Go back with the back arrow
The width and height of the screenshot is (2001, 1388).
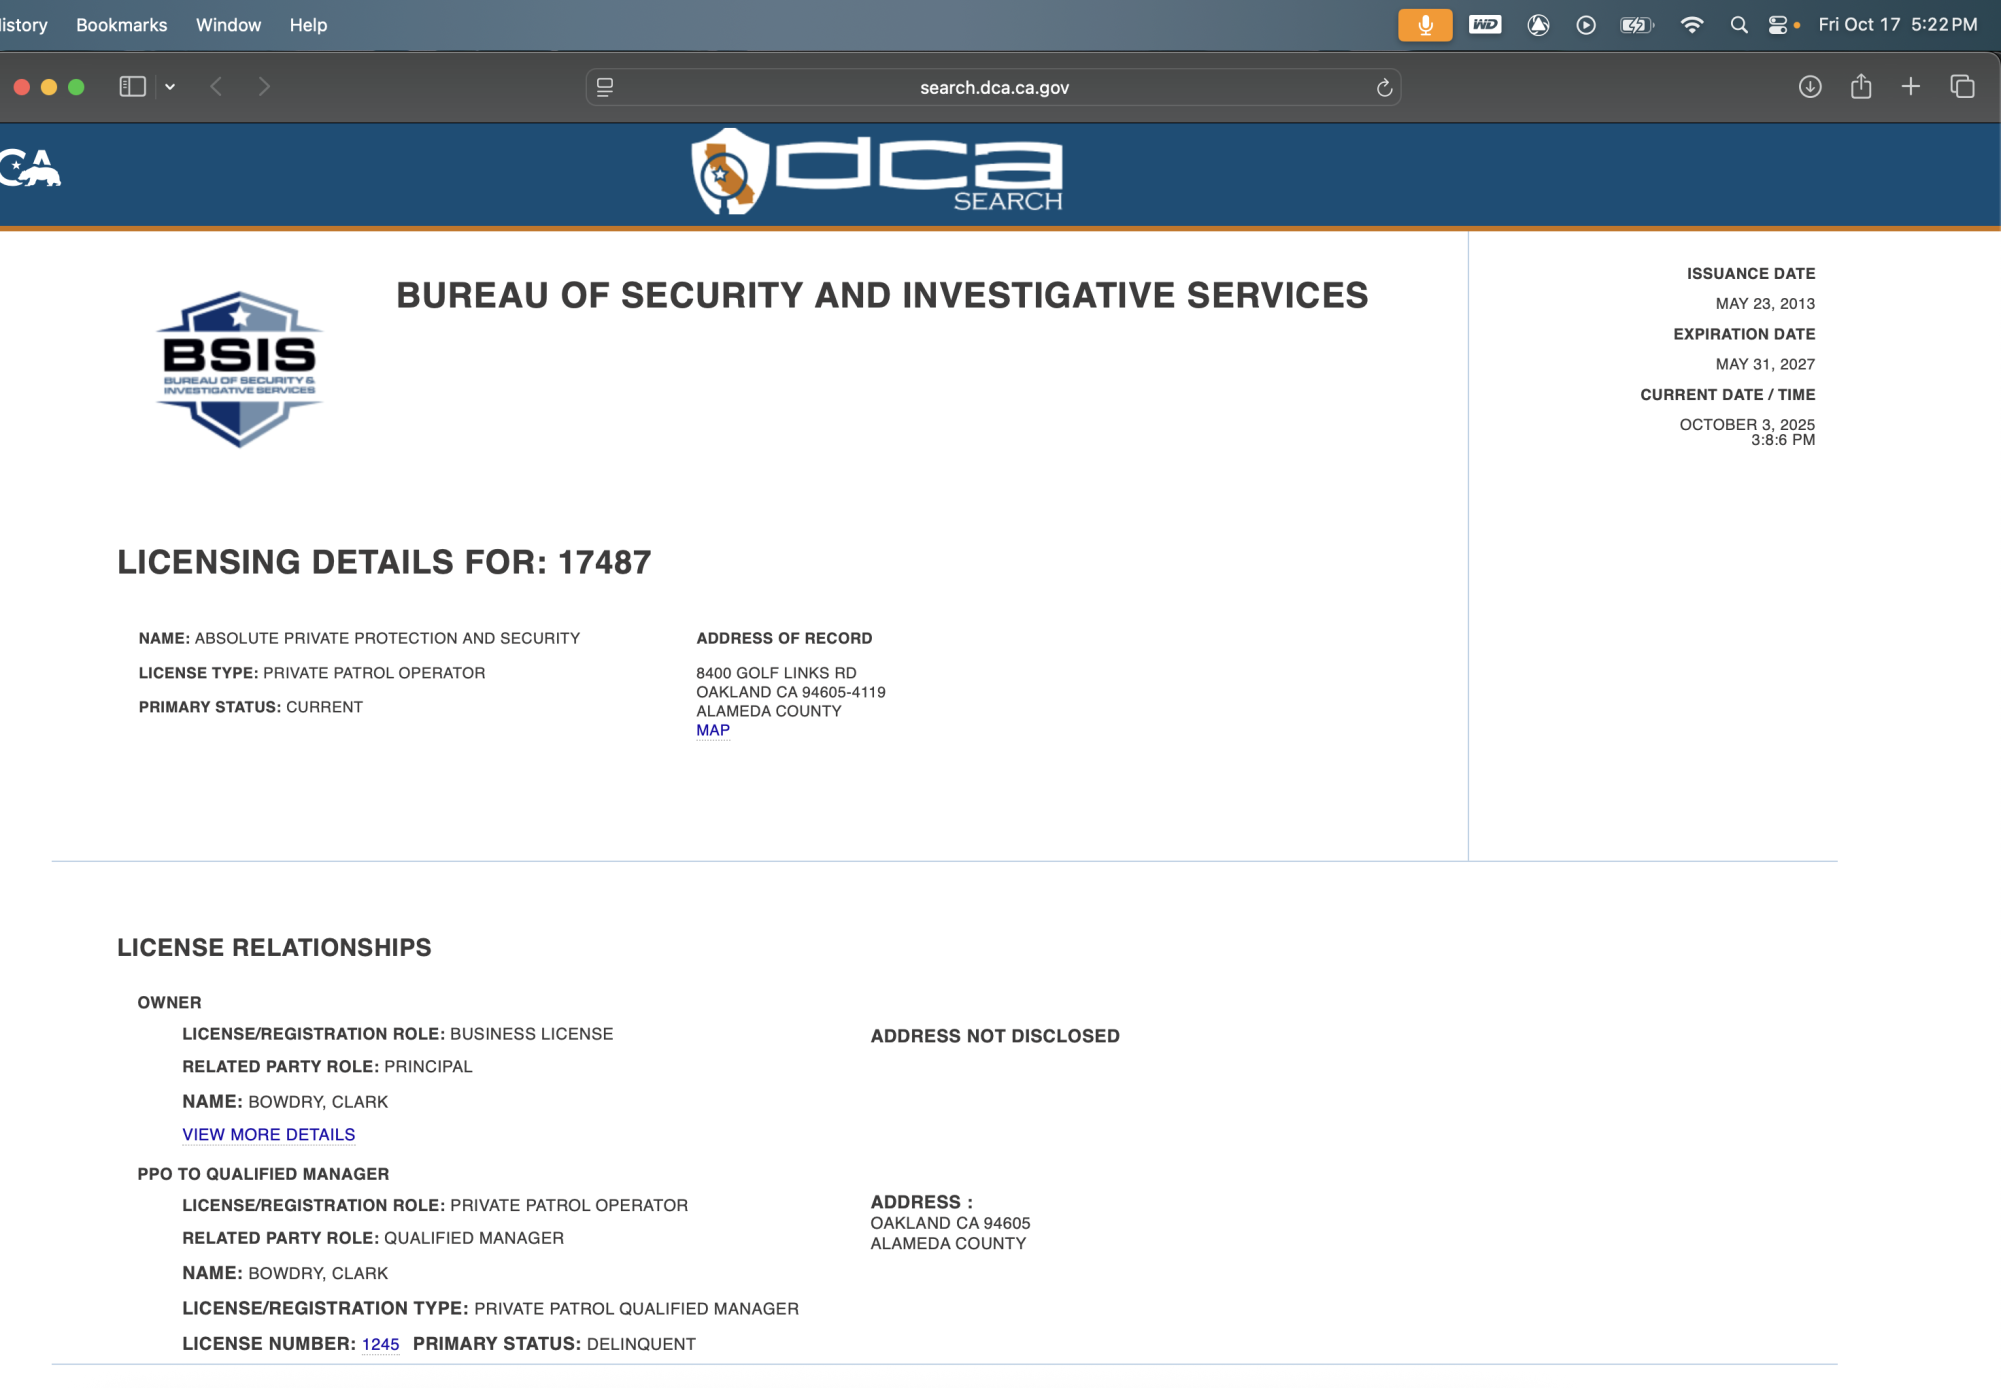pyautogui.click(x=216, y=87)
